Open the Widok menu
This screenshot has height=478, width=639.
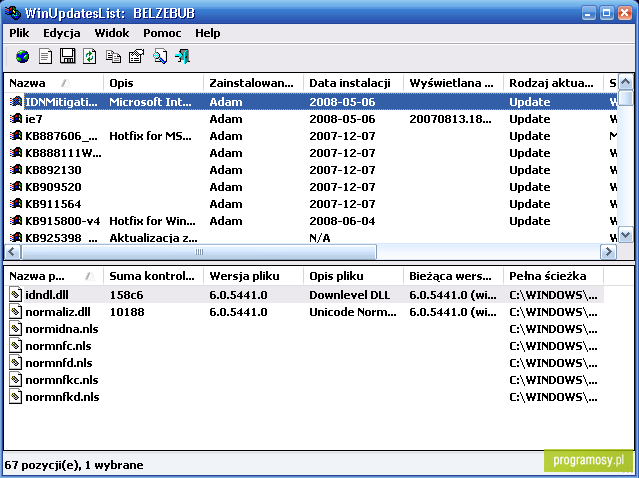point(112,33)
